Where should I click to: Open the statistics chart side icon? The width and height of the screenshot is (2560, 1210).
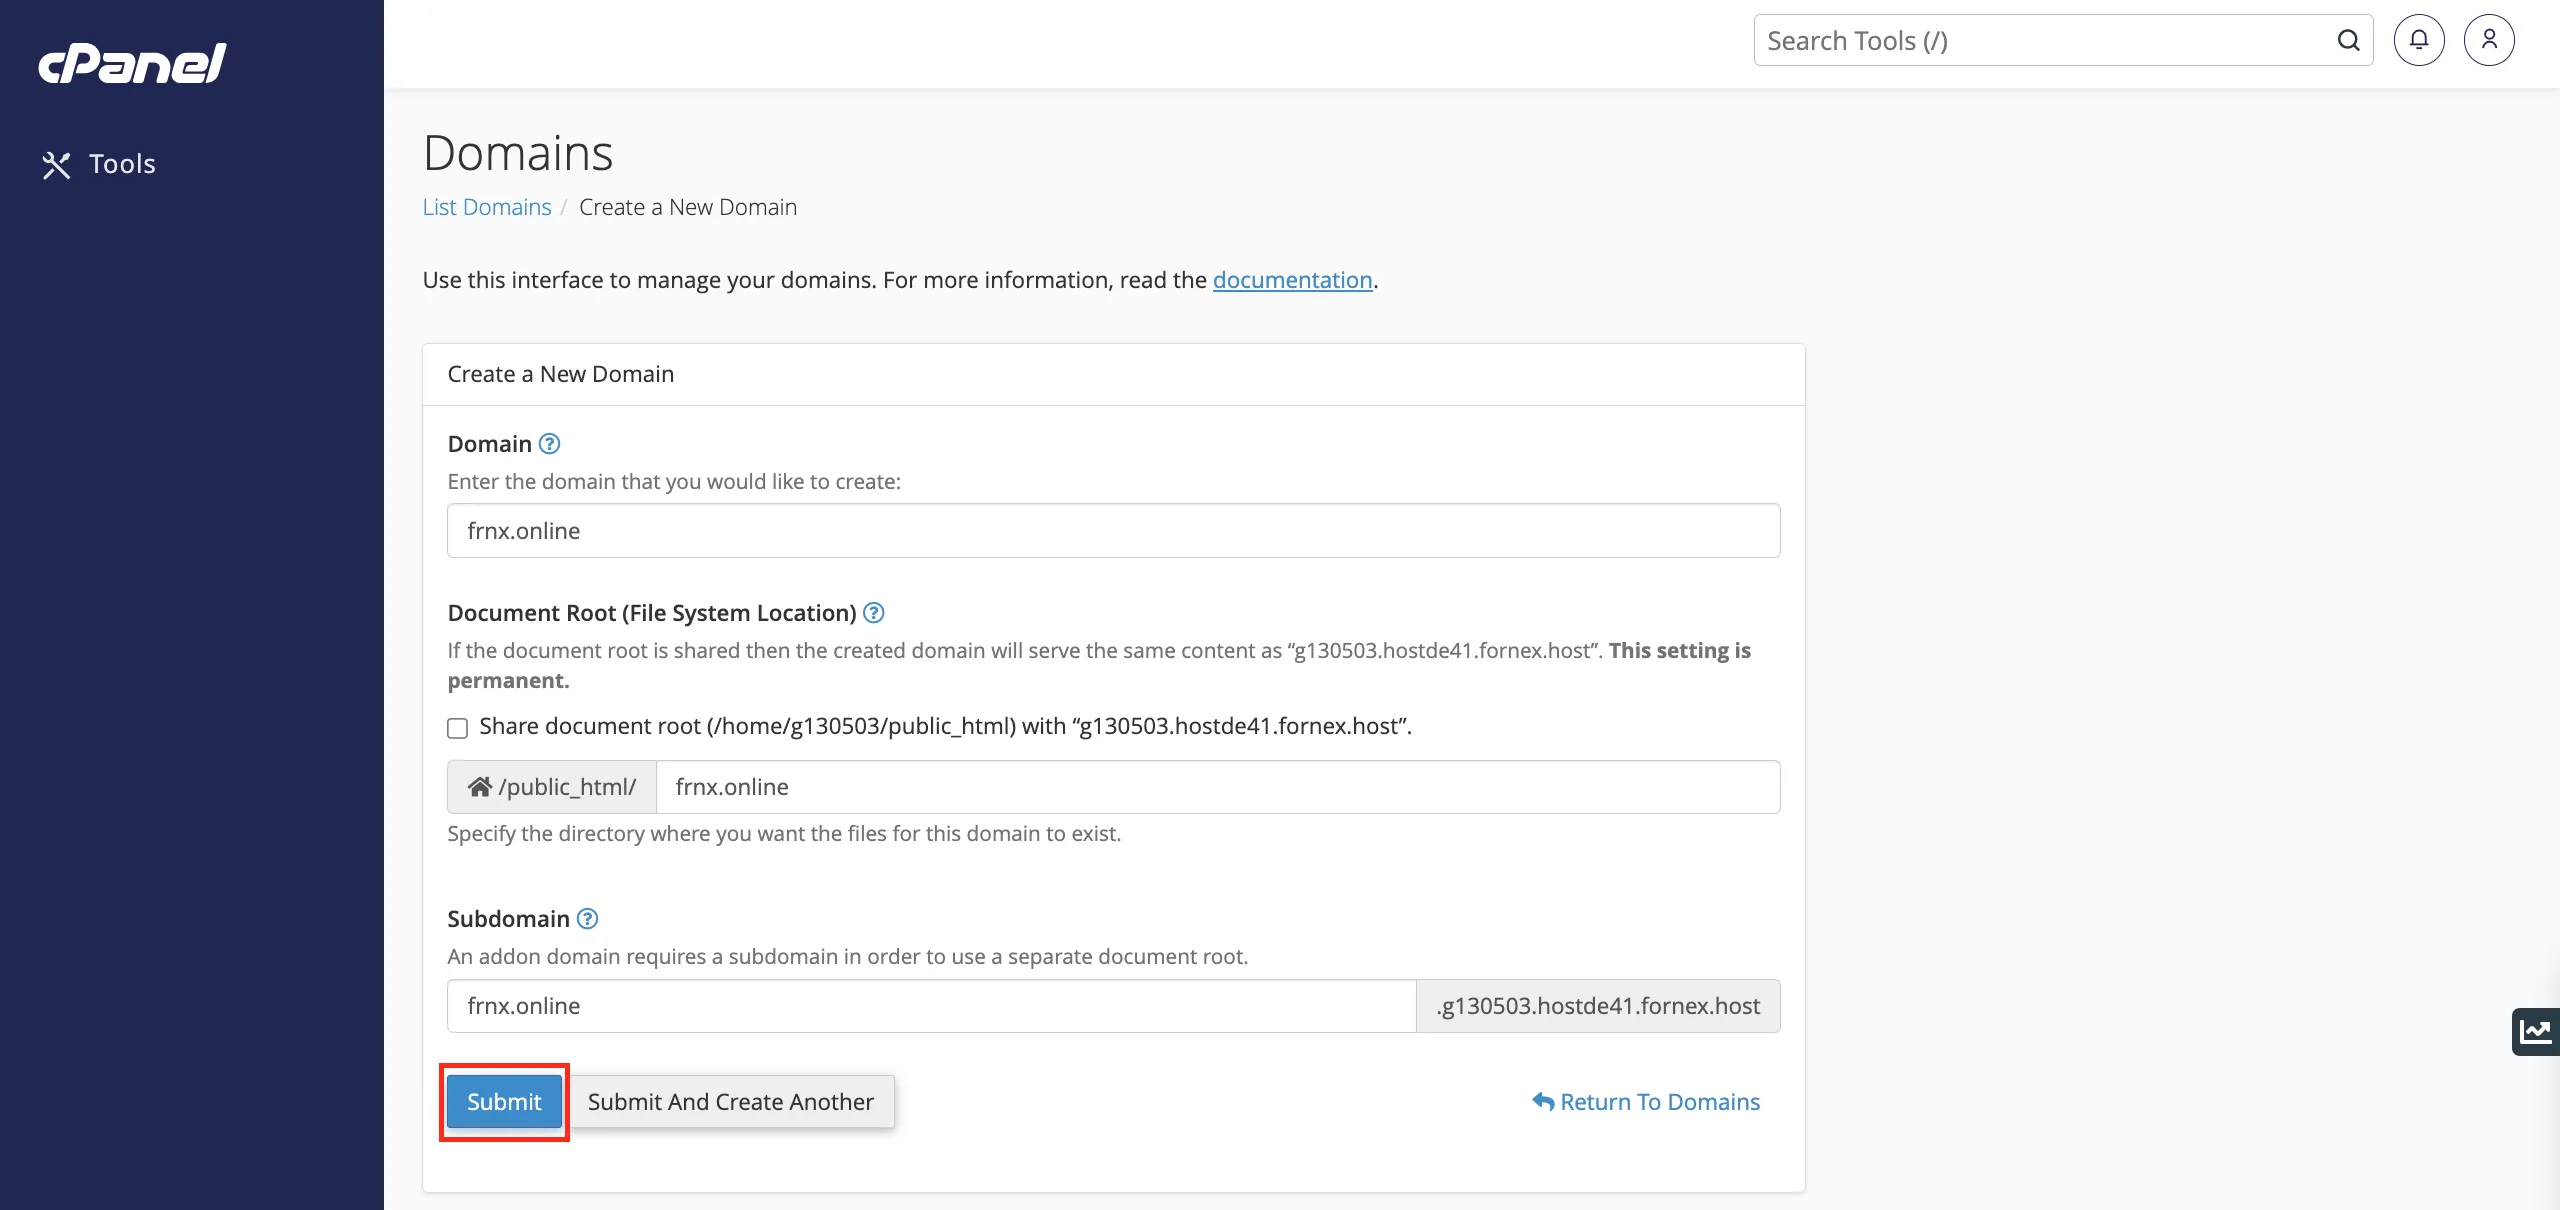[x=2536, y=1031]
